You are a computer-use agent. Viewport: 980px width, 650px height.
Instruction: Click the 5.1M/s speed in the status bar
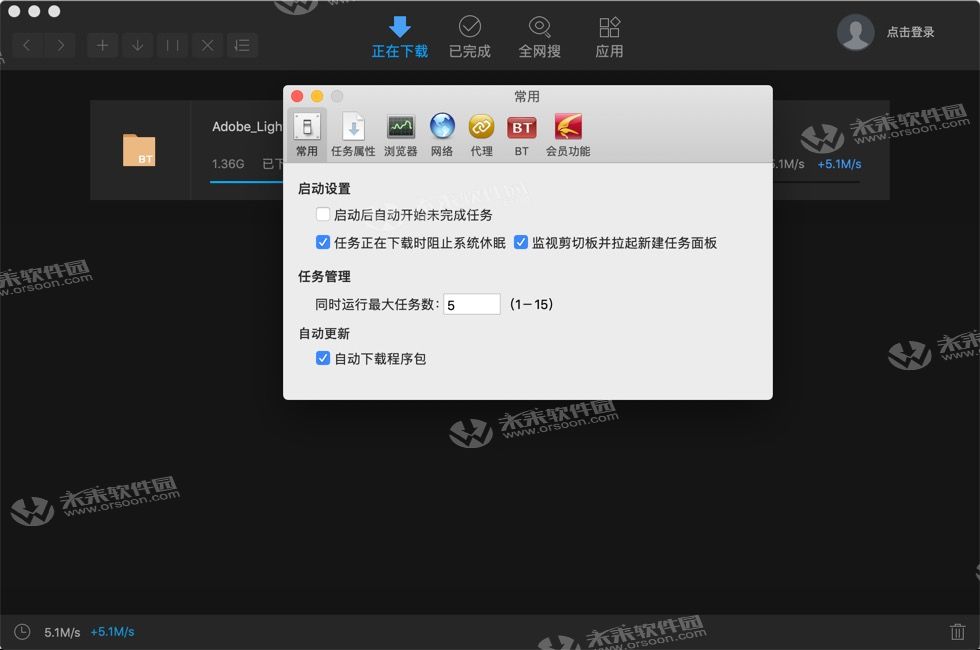click(62, 632)
